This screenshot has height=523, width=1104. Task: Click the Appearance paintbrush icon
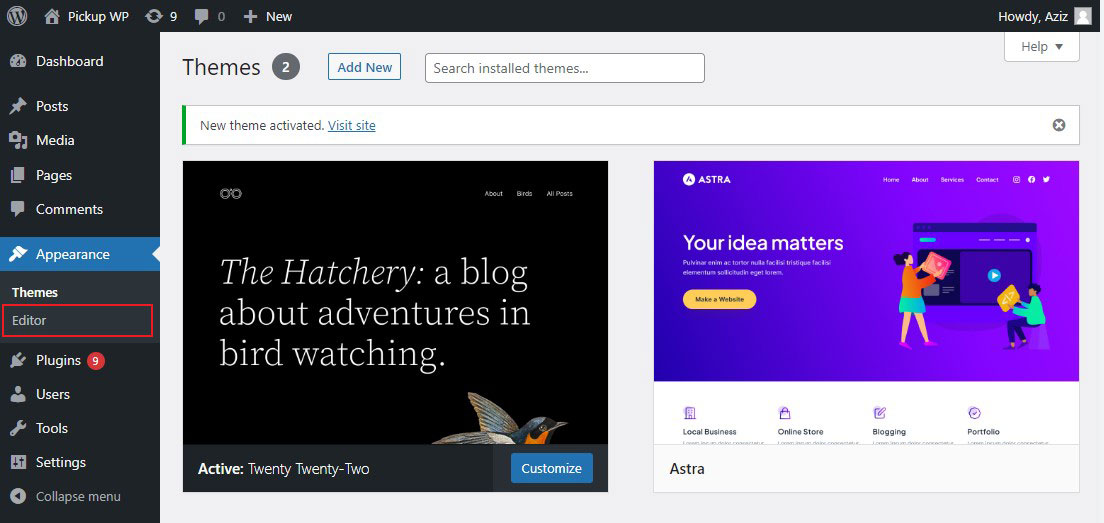tap(18, 254)
